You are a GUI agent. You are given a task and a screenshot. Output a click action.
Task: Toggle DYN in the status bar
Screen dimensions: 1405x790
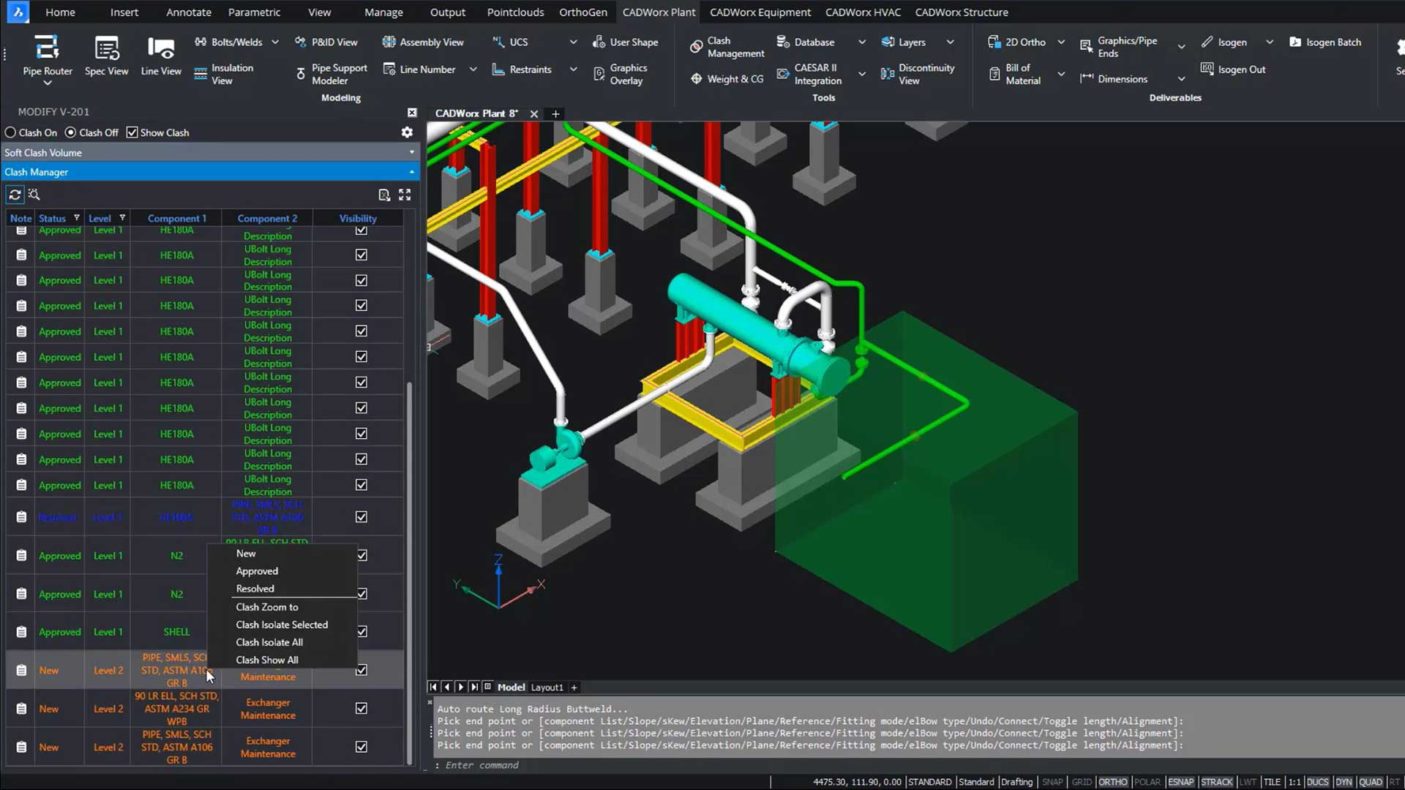click(1343, 782)
